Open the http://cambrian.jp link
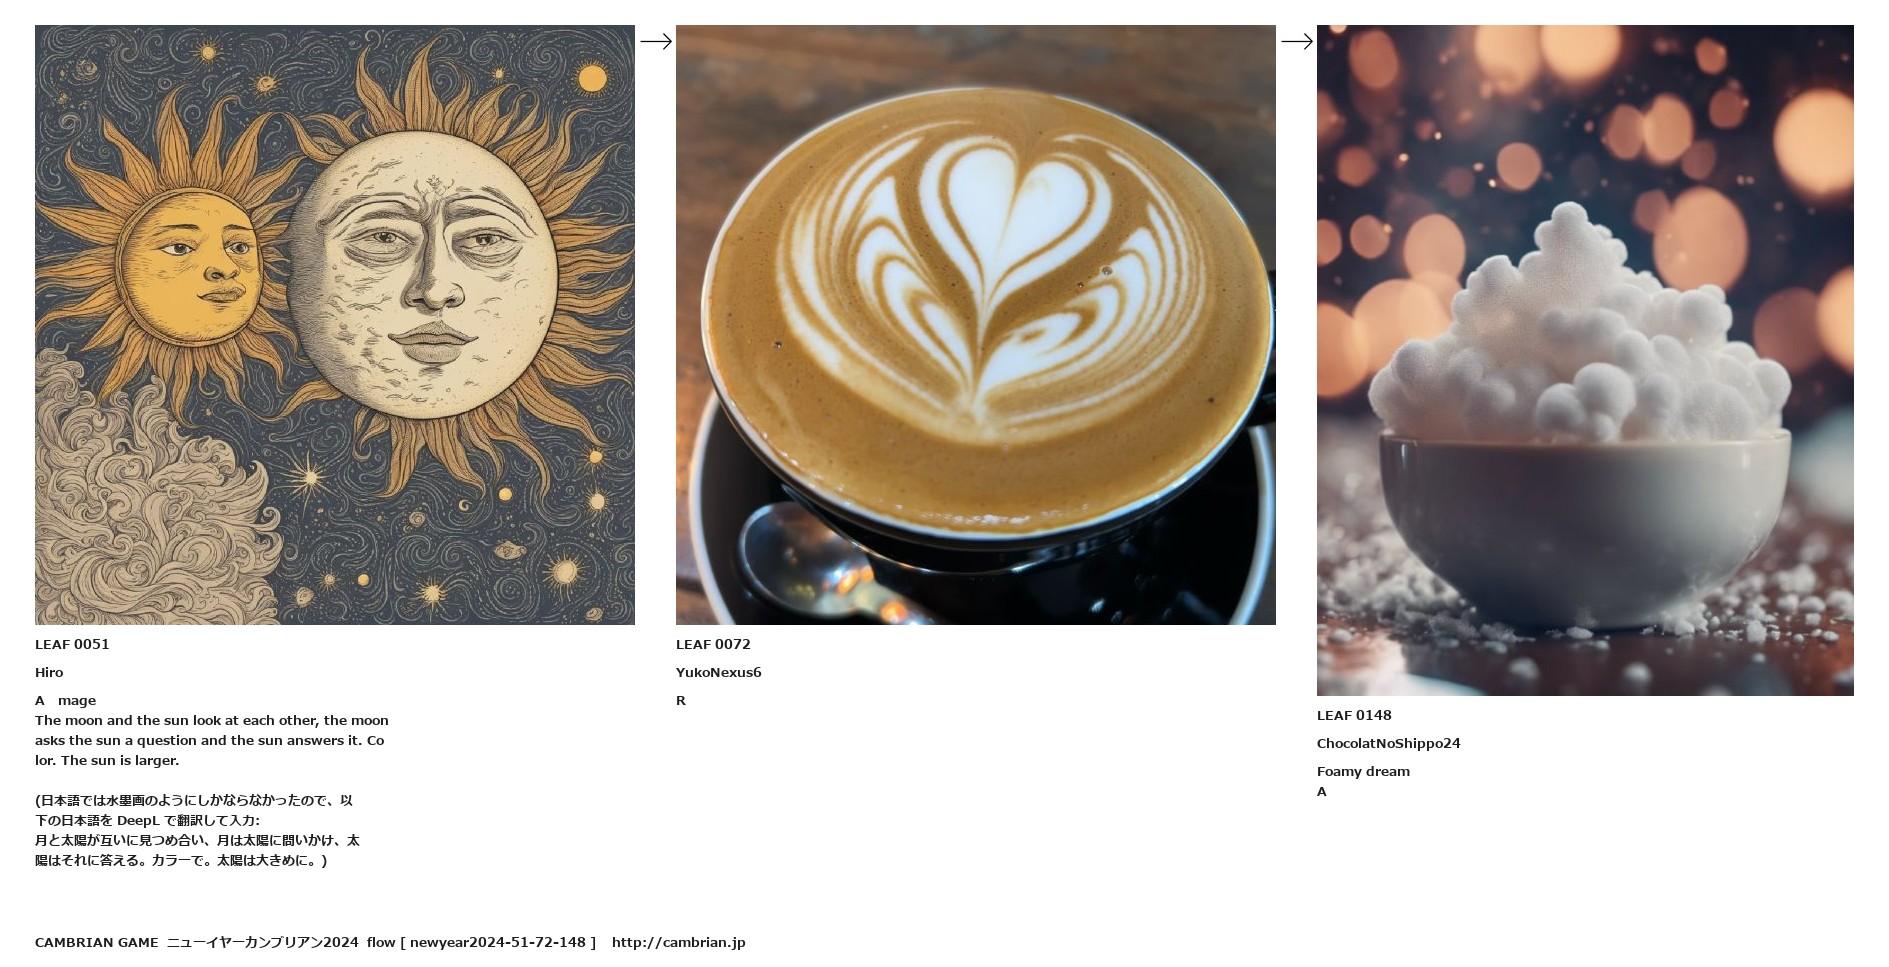The height and width of the screenshot is (967, 1889). [679, 942]
